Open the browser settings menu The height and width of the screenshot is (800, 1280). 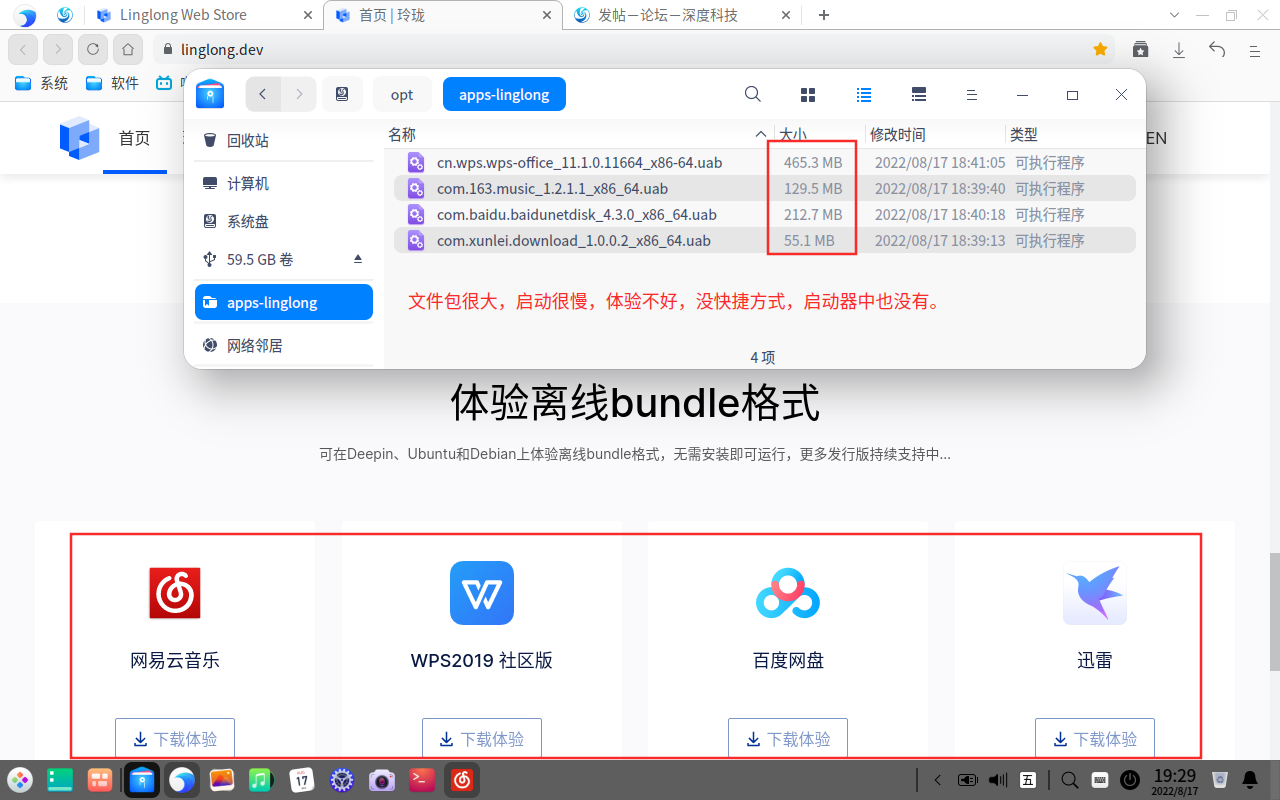click(x=1253, y=49)
